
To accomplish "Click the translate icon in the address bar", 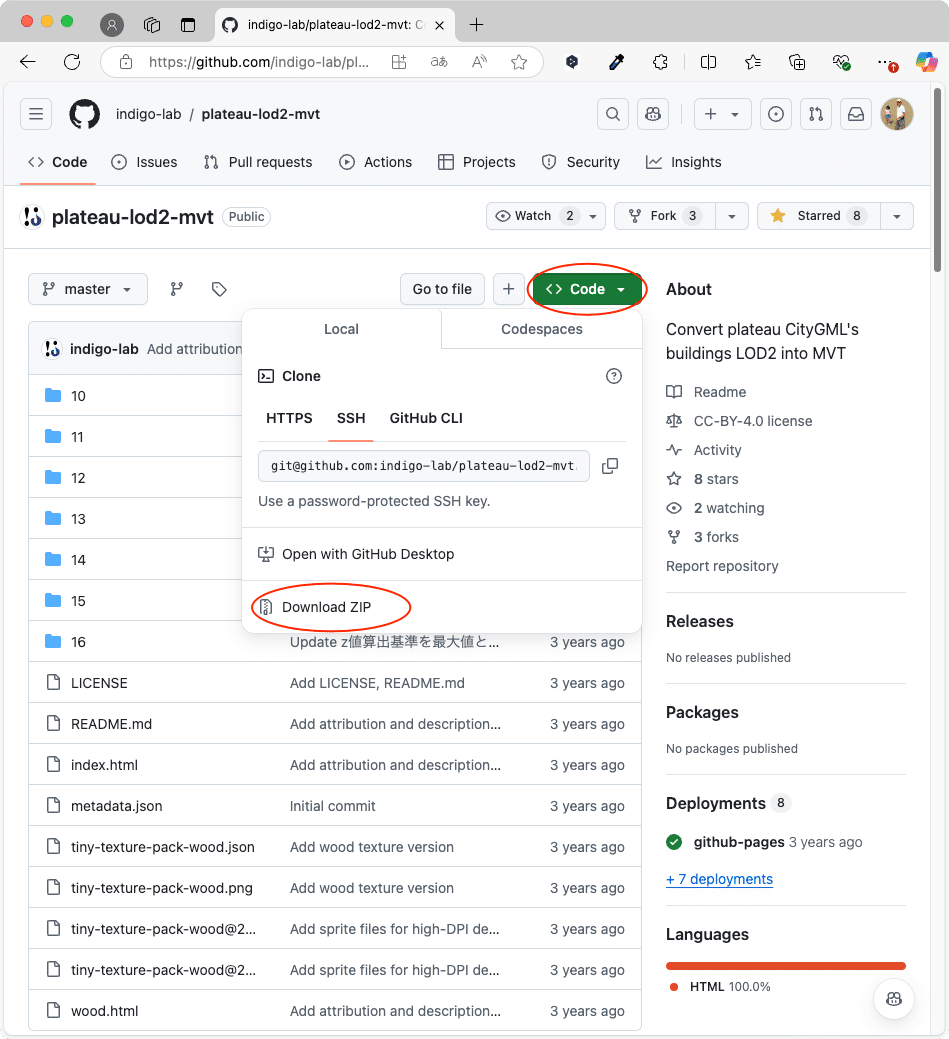I will click(439, 62).
